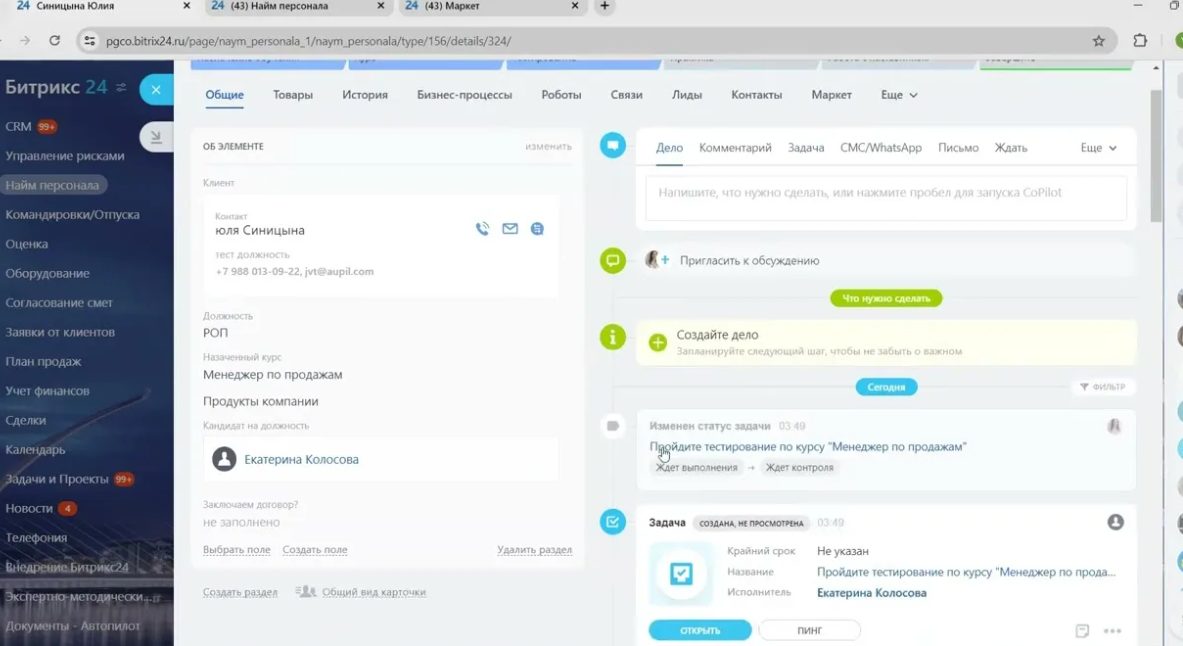This screenshot has height=646, width=1183.
Task: Select the Комментарий tab
Action: (735, 148)
